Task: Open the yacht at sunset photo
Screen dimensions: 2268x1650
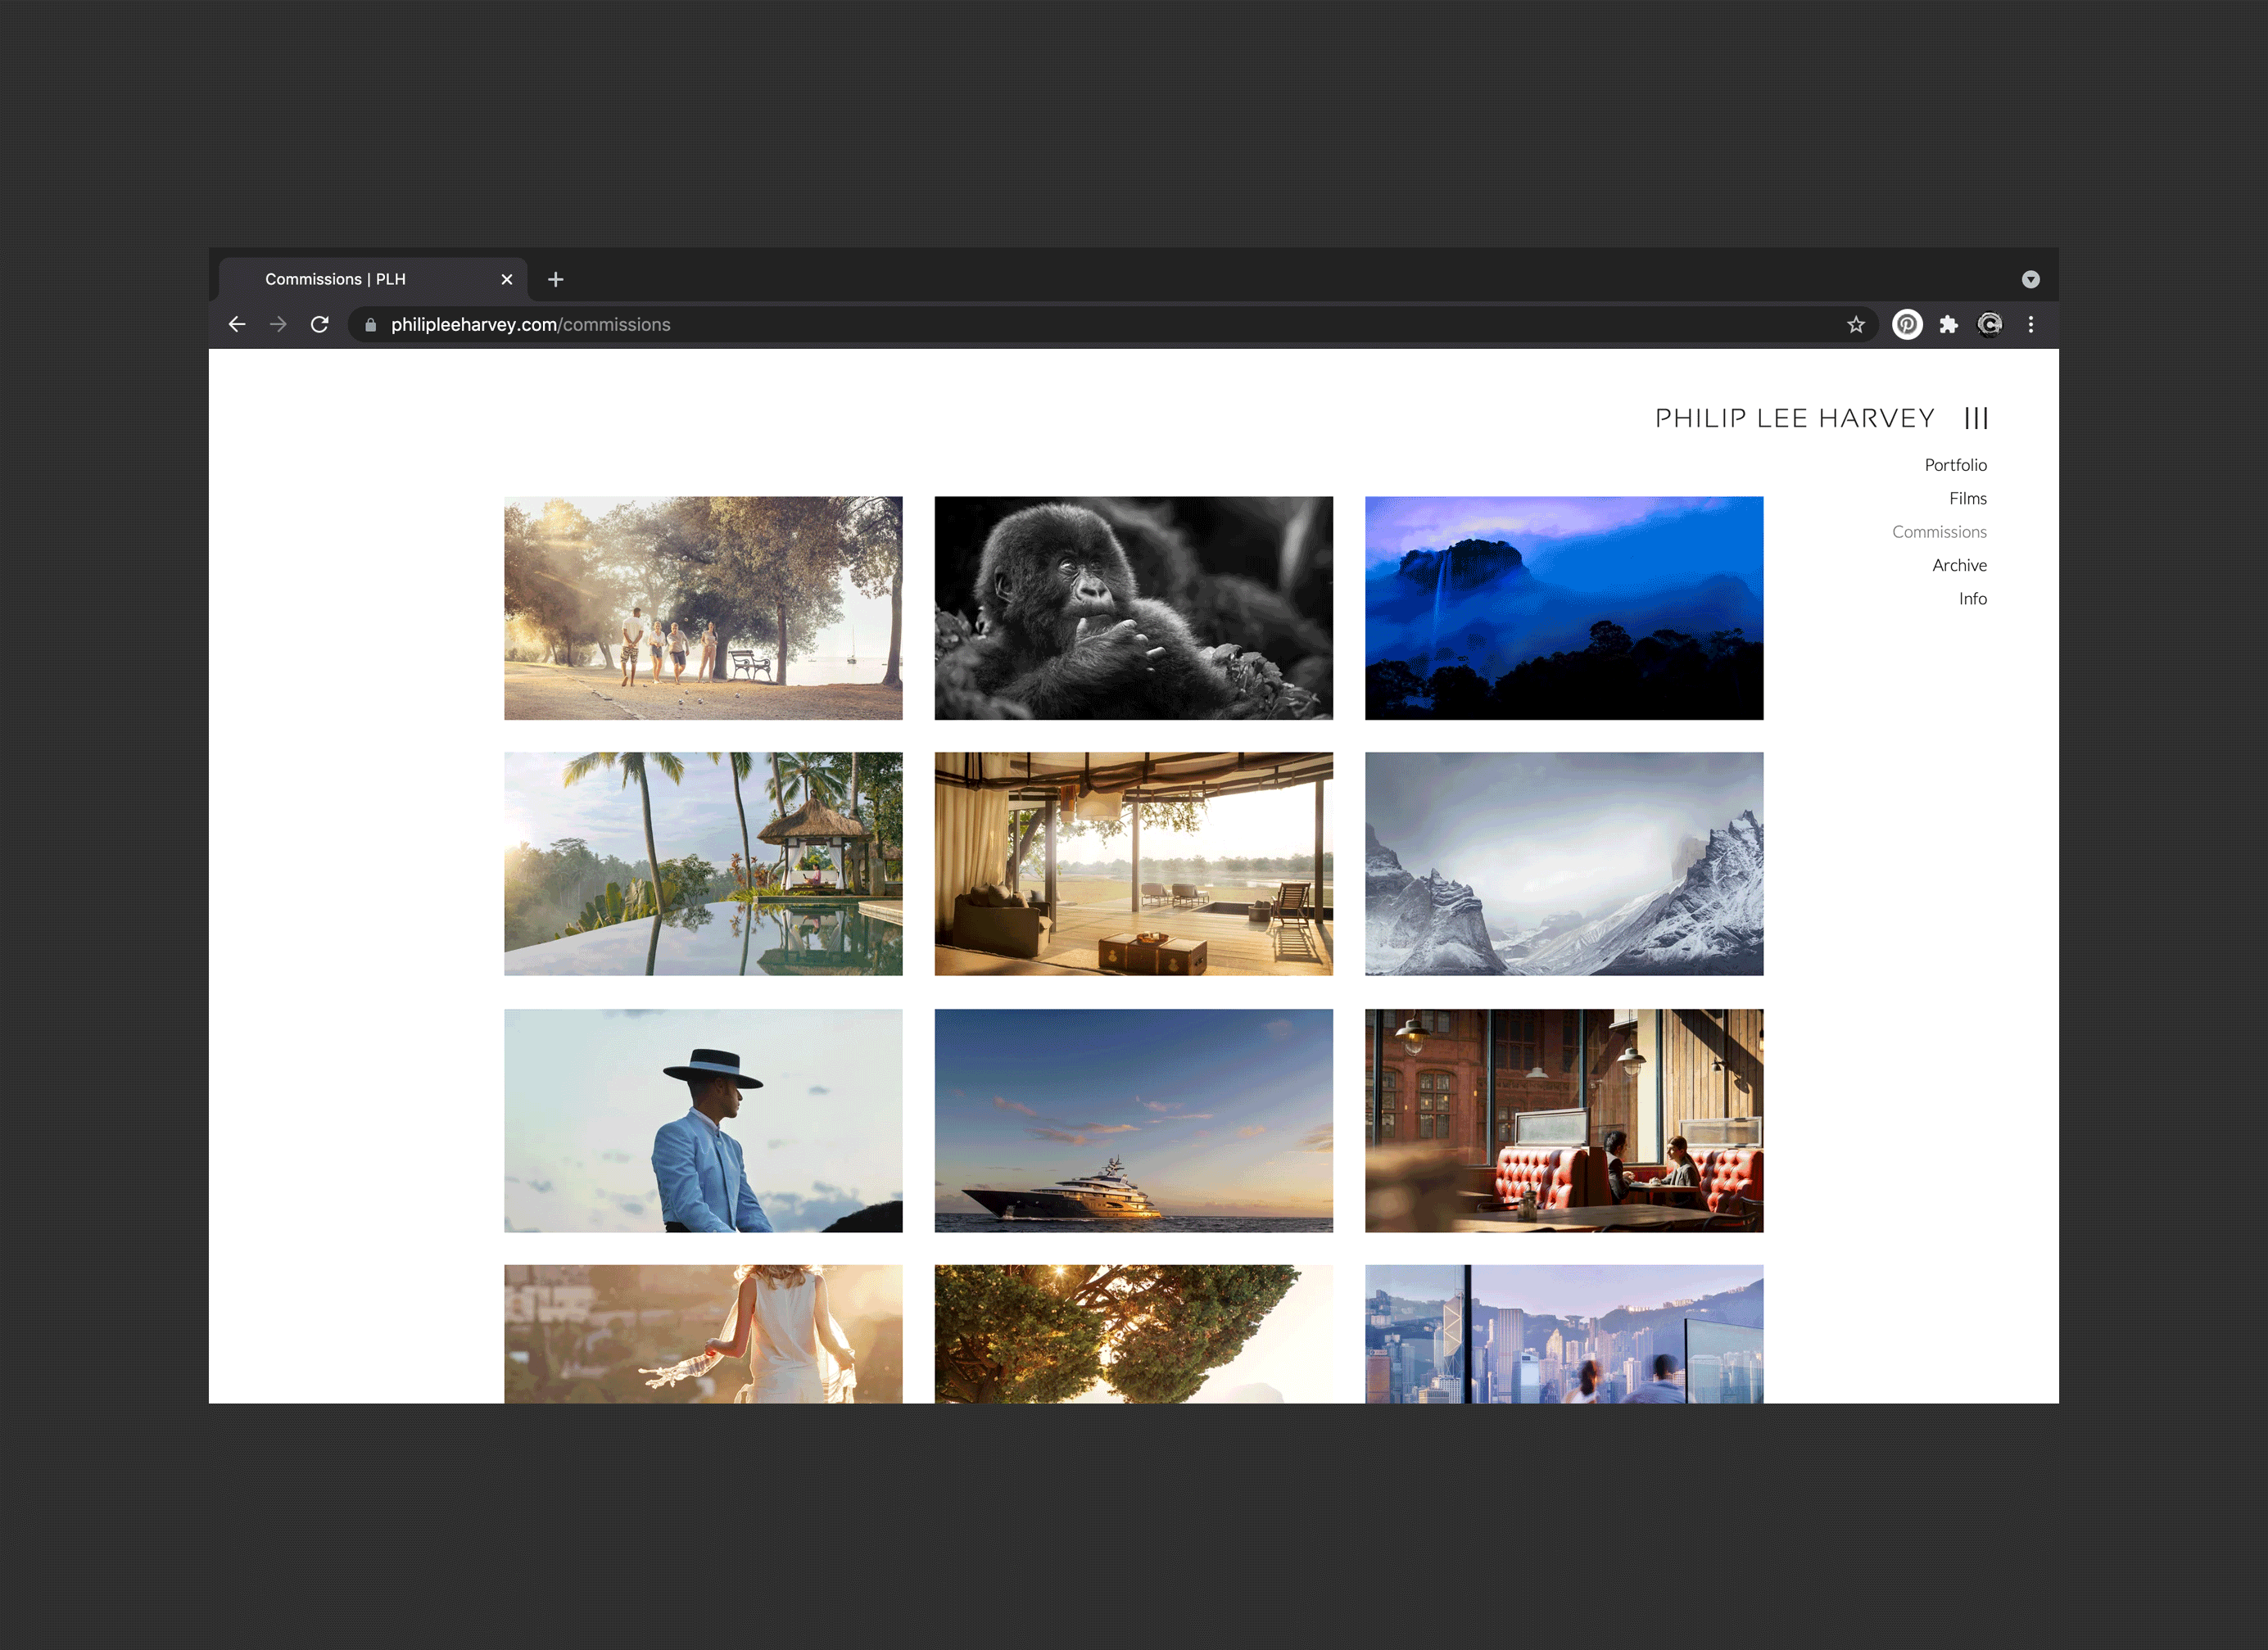Action: click(1133, 1120)
